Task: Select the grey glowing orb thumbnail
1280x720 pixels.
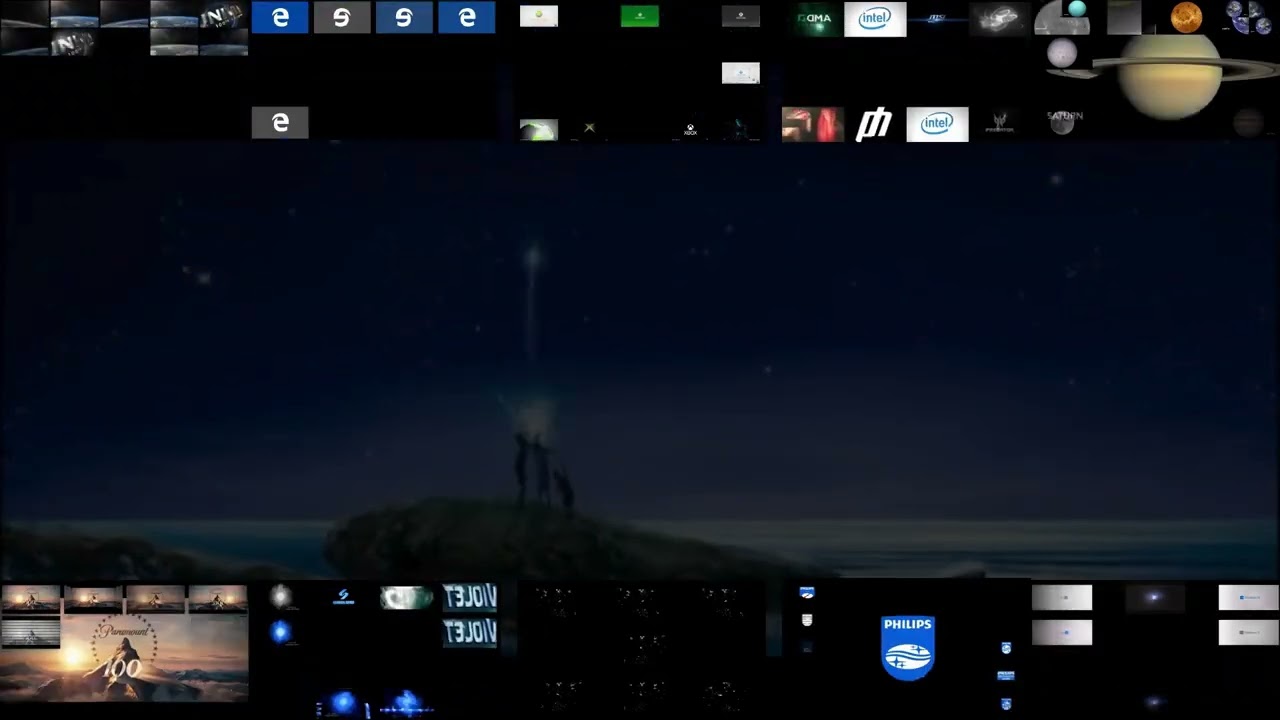Action: click(282, 597)
